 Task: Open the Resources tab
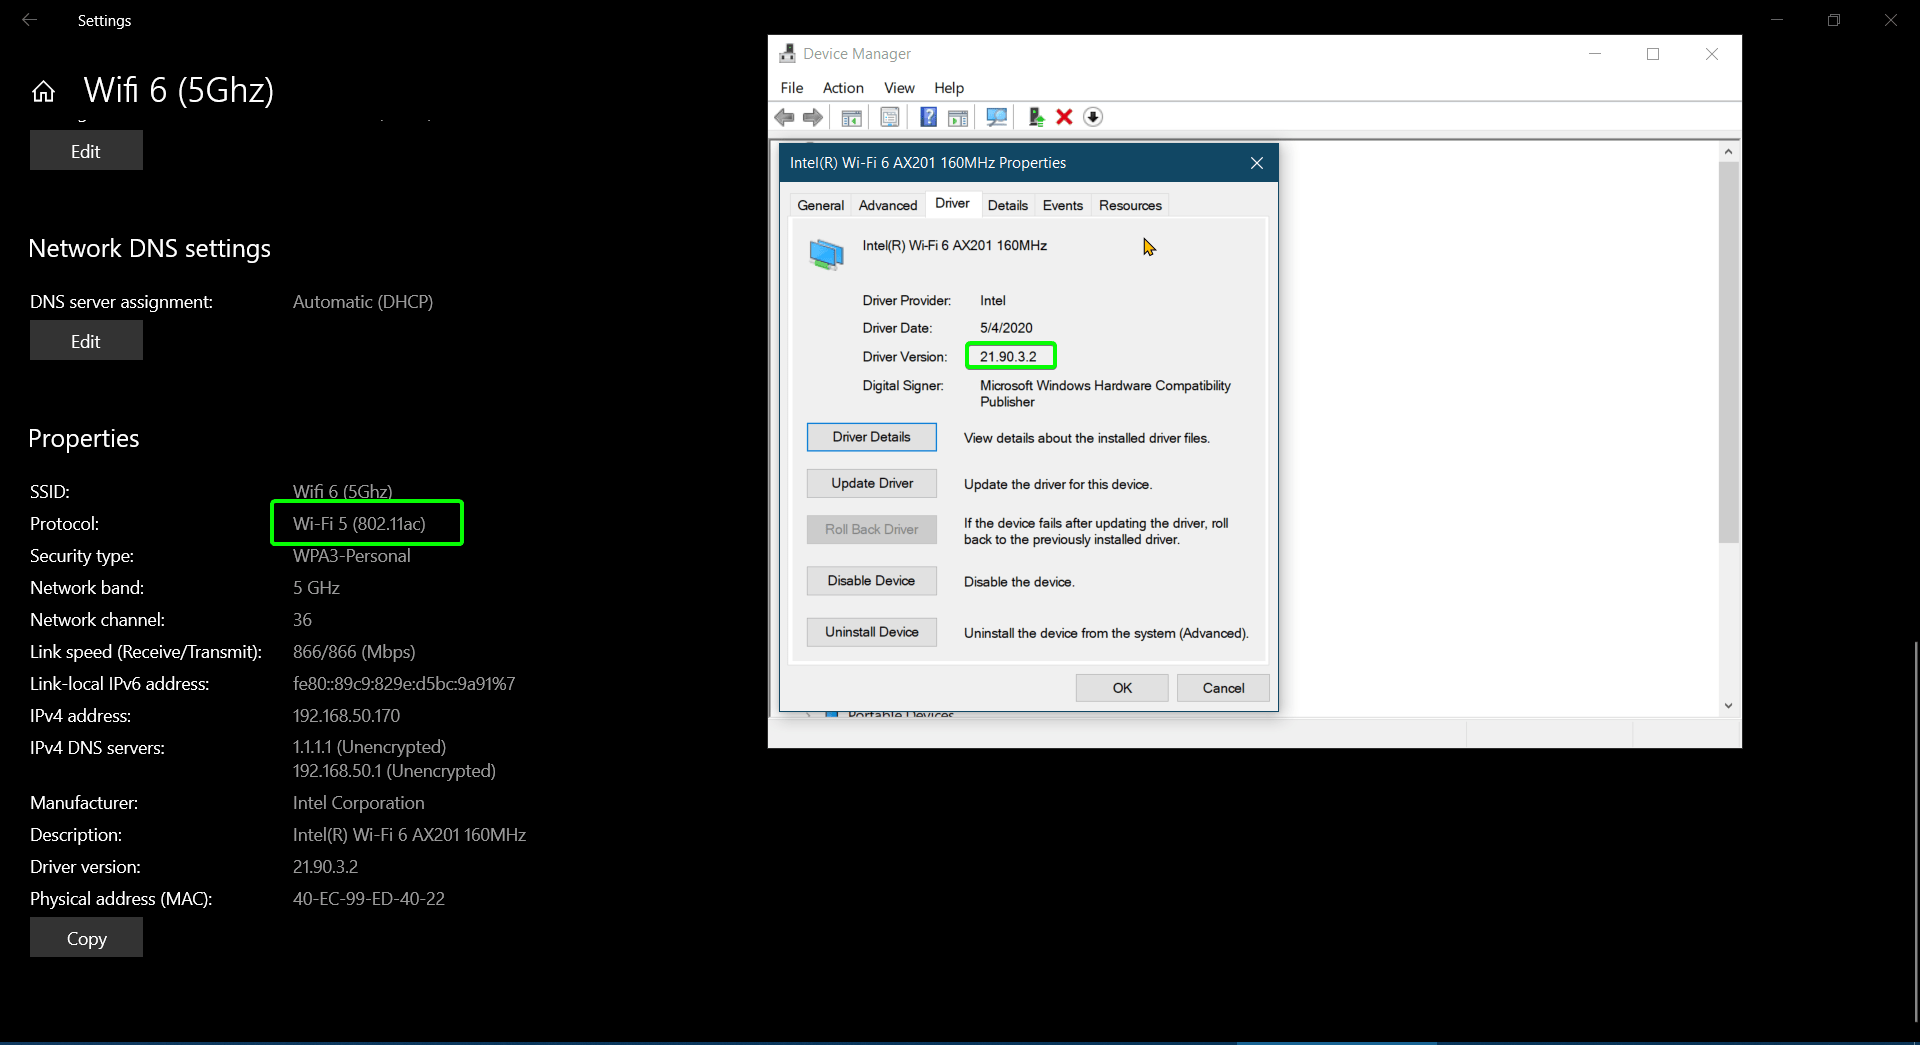click(1131, 205)
